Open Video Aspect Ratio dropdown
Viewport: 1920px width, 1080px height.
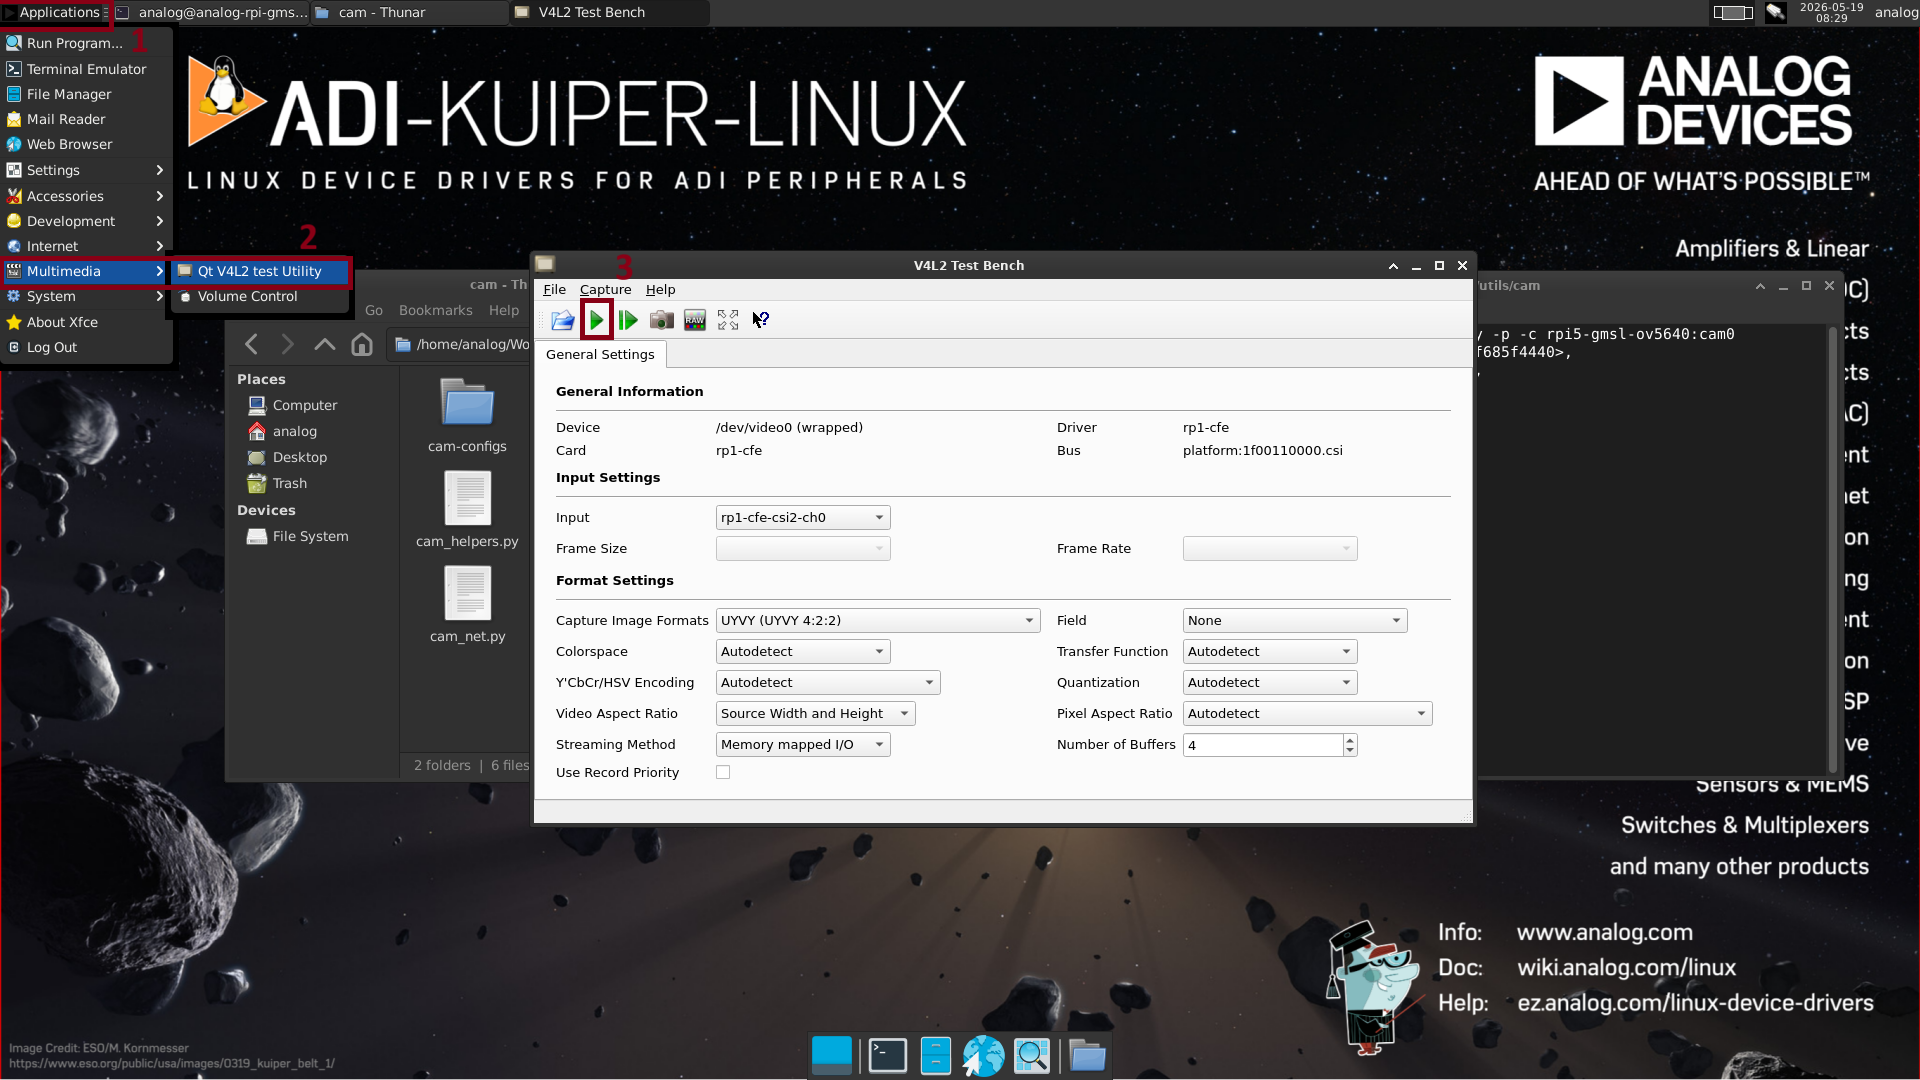tap(815, 713)
